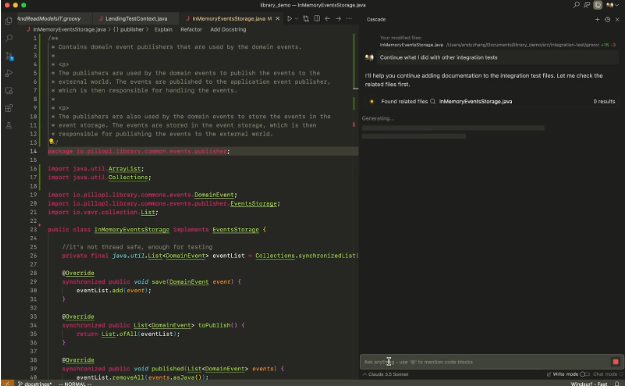Image resolution: width=627 pixels, height=388 pixels.
Task: Click the title bar search magnifier icon
Action: coord(577,5)
